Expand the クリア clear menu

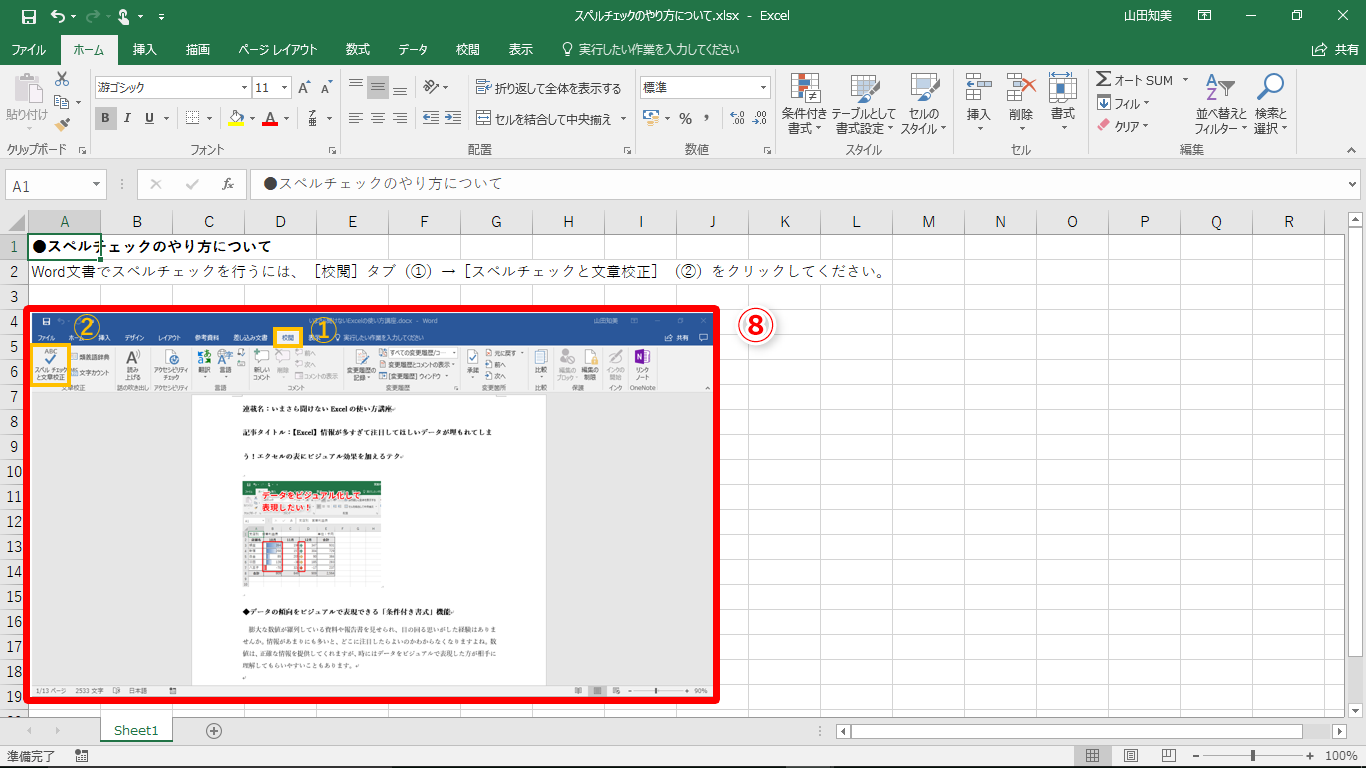click(1123, 126)
